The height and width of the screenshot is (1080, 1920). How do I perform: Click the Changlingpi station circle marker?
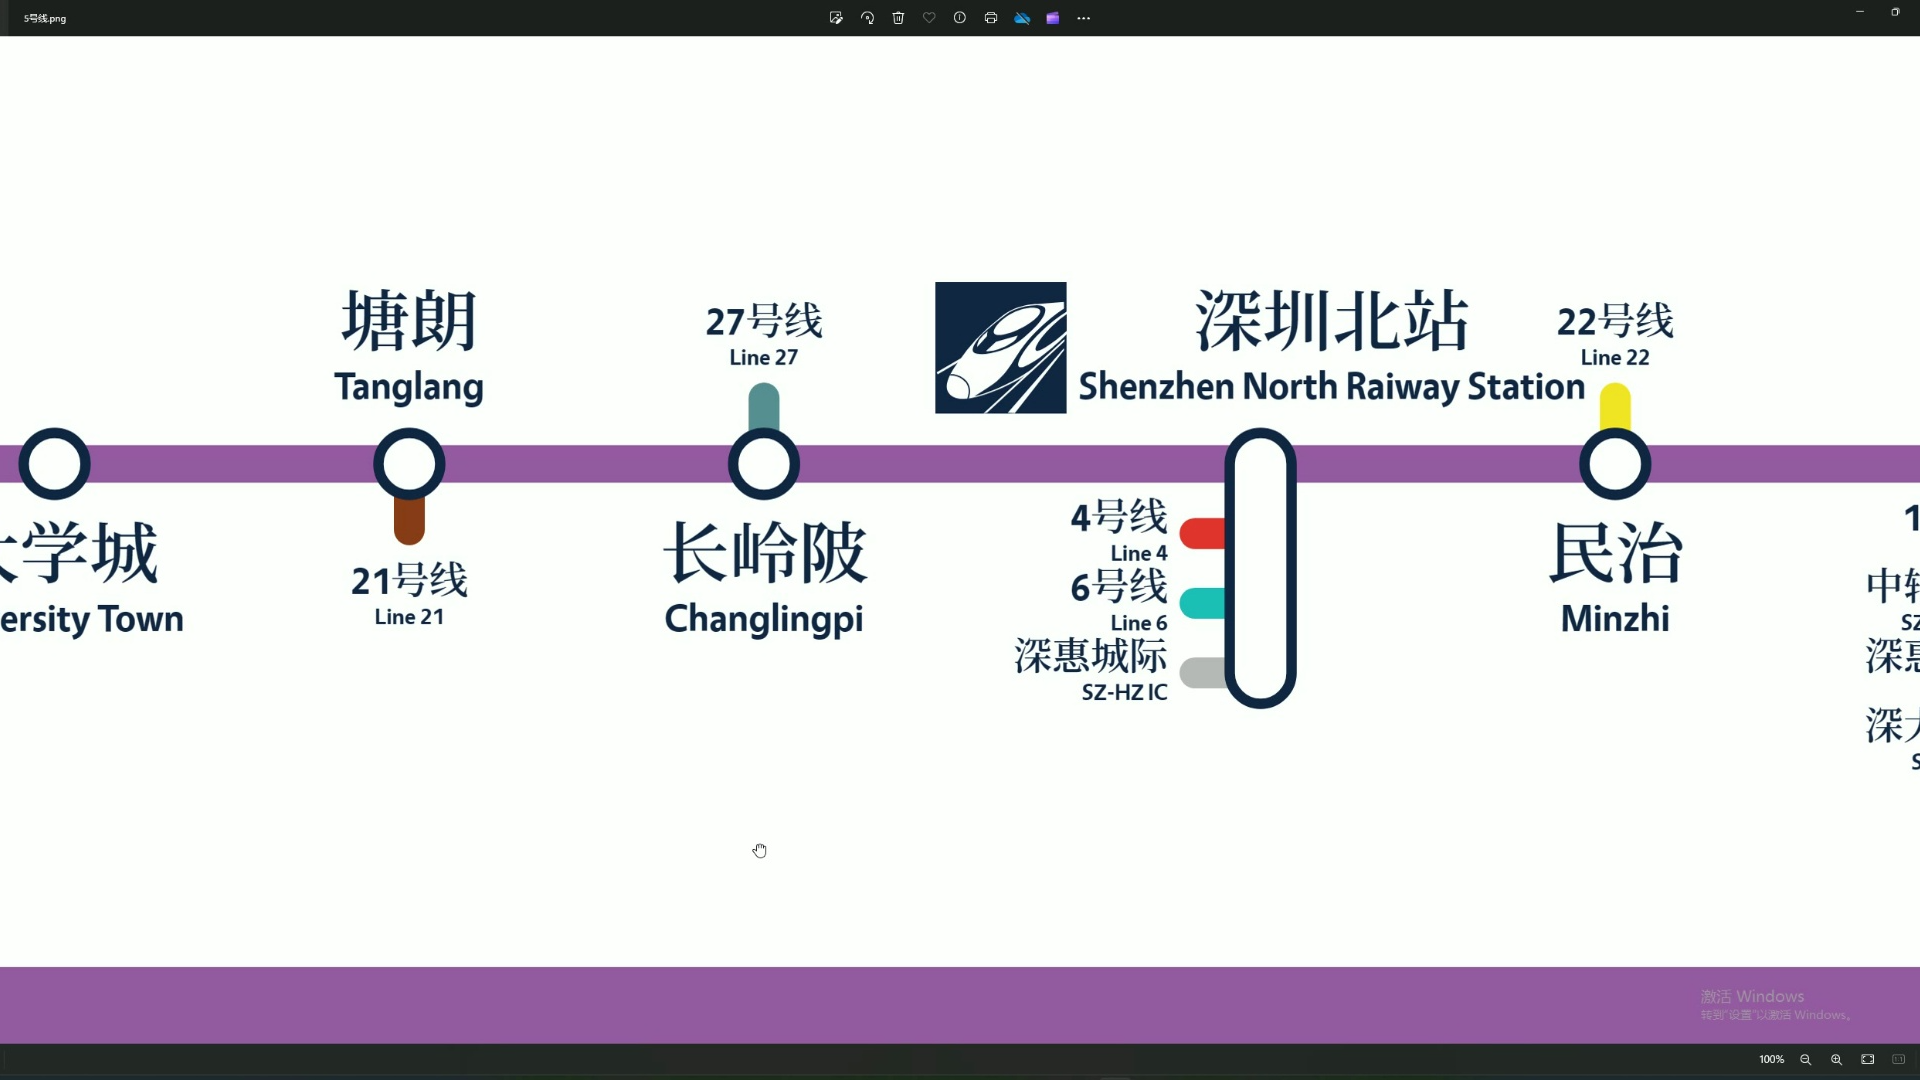click(764, 464)
